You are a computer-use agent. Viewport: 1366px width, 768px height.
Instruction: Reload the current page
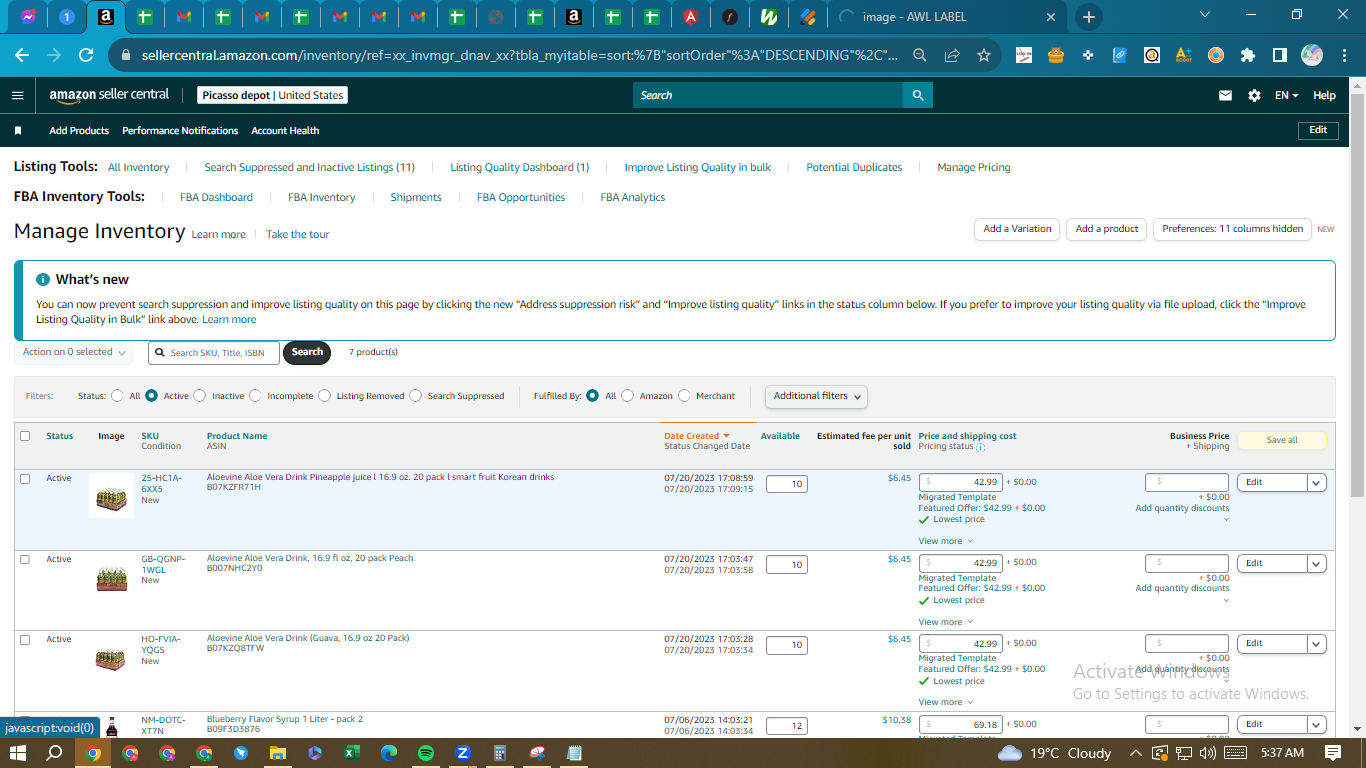[x=86, y=56]
